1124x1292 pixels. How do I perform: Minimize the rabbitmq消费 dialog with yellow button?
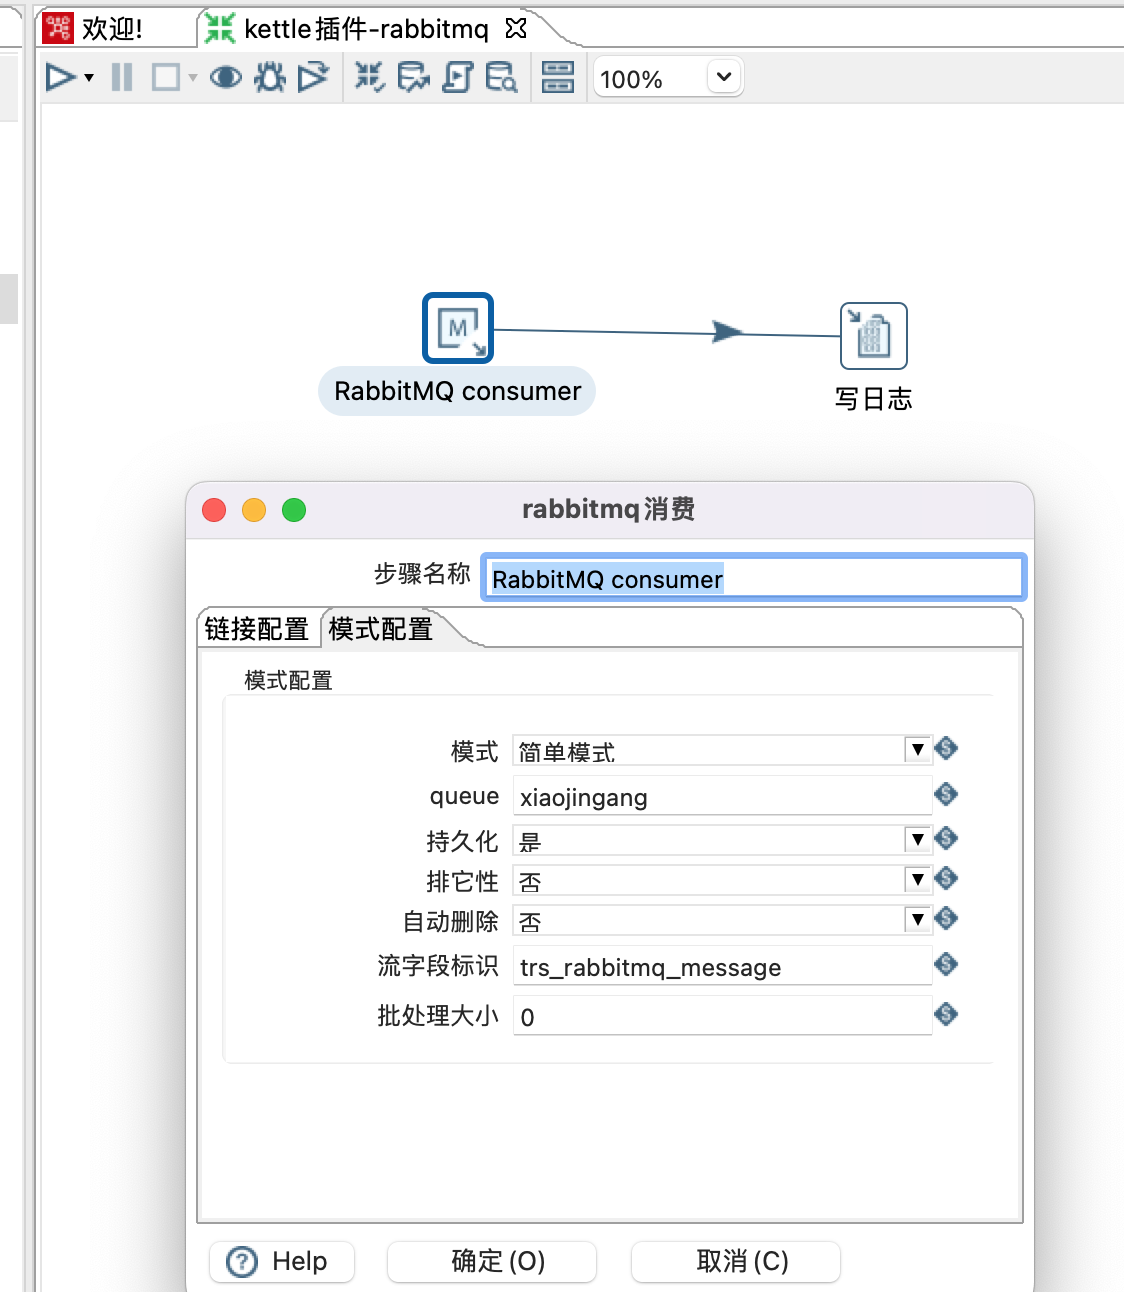point(254,510)
